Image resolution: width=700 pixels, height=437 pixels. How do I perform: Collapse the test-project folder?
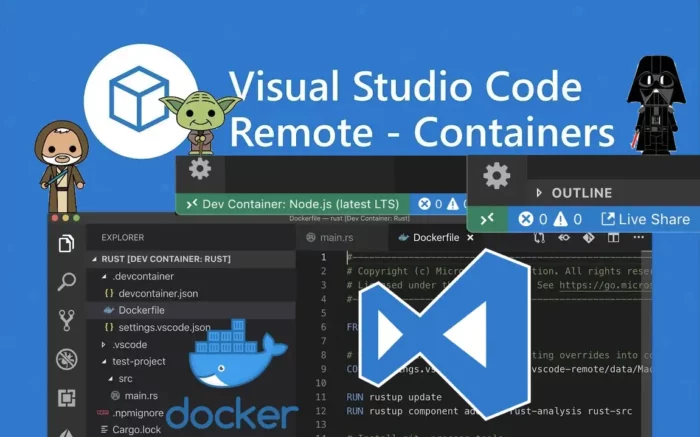pyautogui.click(x=104, y=362)
